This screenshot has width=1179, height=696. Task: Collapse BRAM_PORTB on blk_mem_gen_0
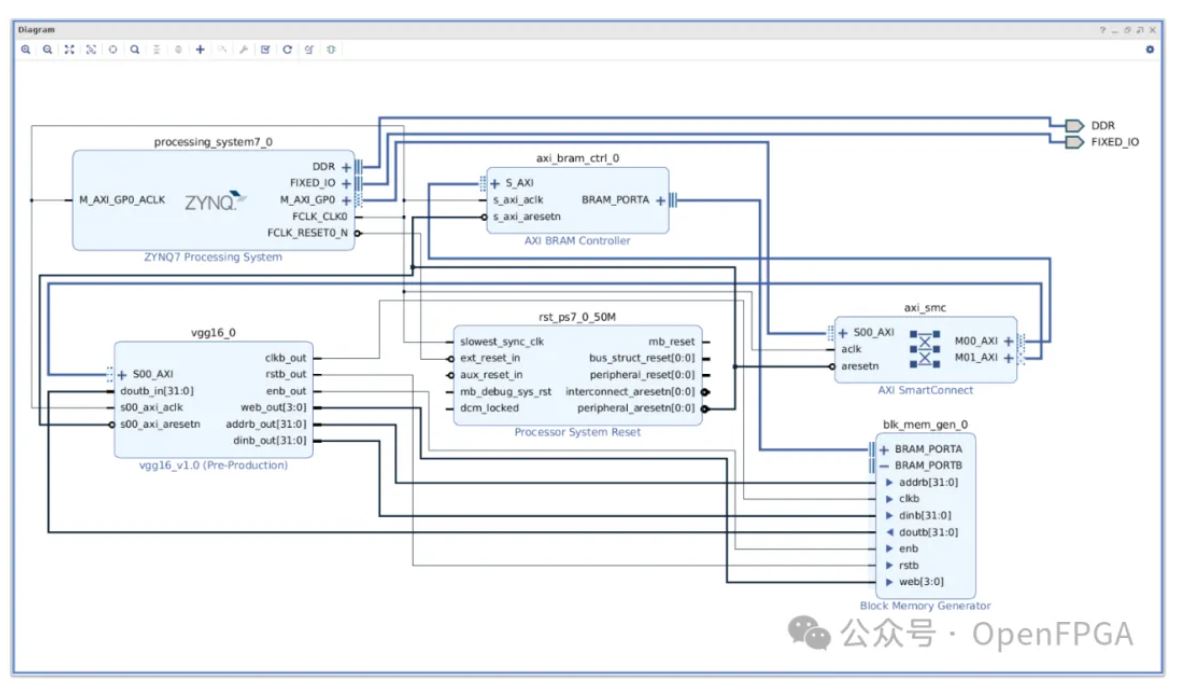tap(884, 466)
